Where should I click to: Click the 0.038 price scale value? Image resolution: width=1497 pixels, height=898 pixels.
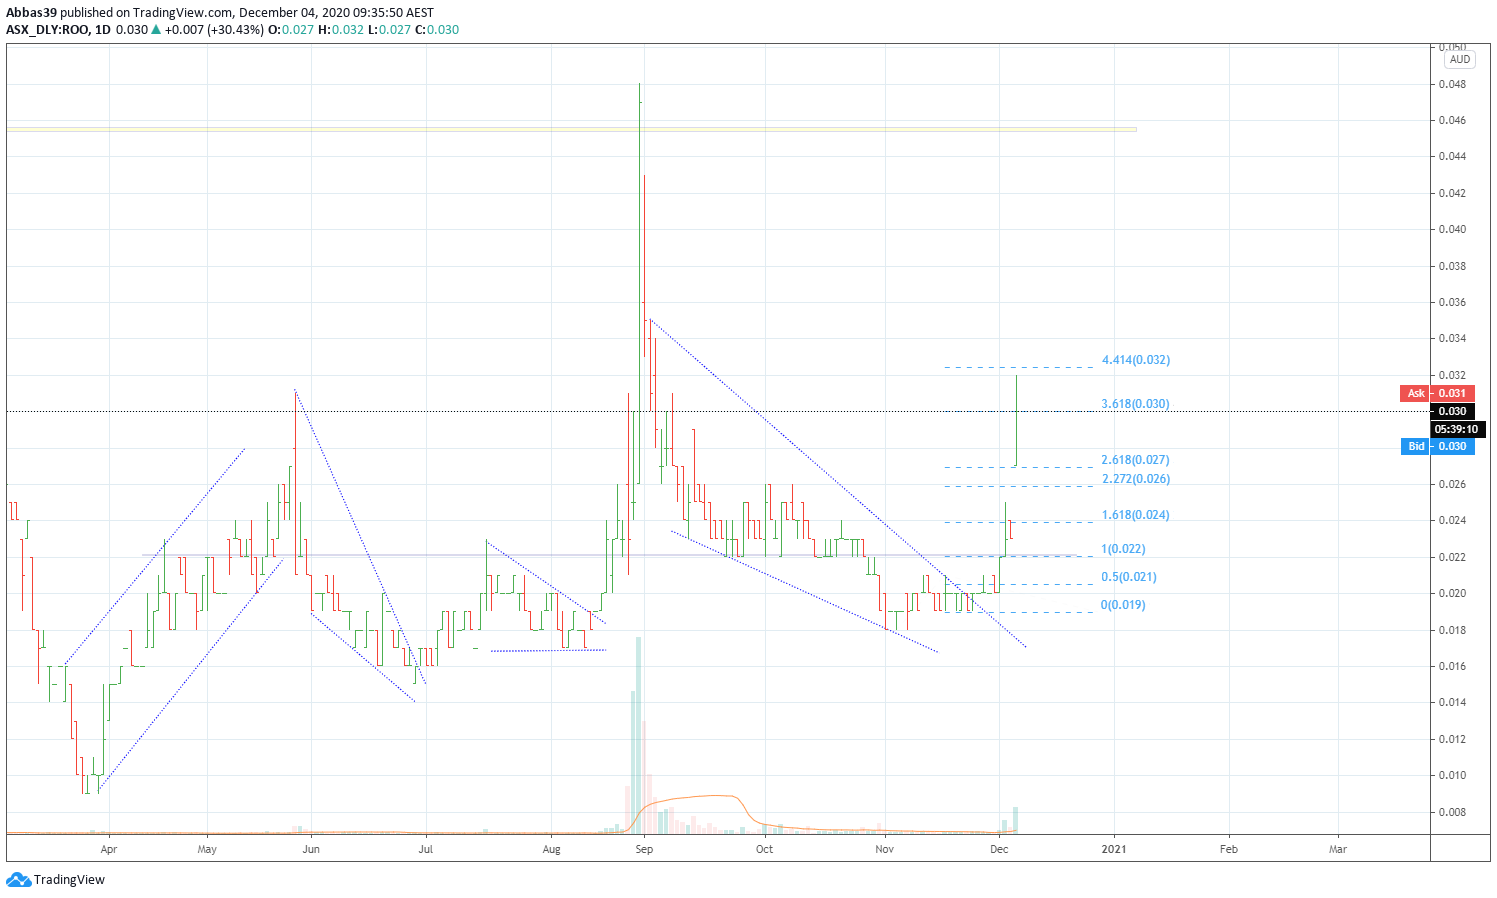tap(1452, 266)
